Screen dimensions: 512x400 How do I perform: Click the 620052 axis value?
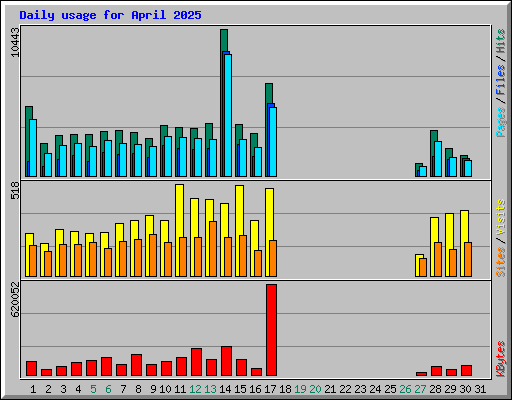pos(15,300)
